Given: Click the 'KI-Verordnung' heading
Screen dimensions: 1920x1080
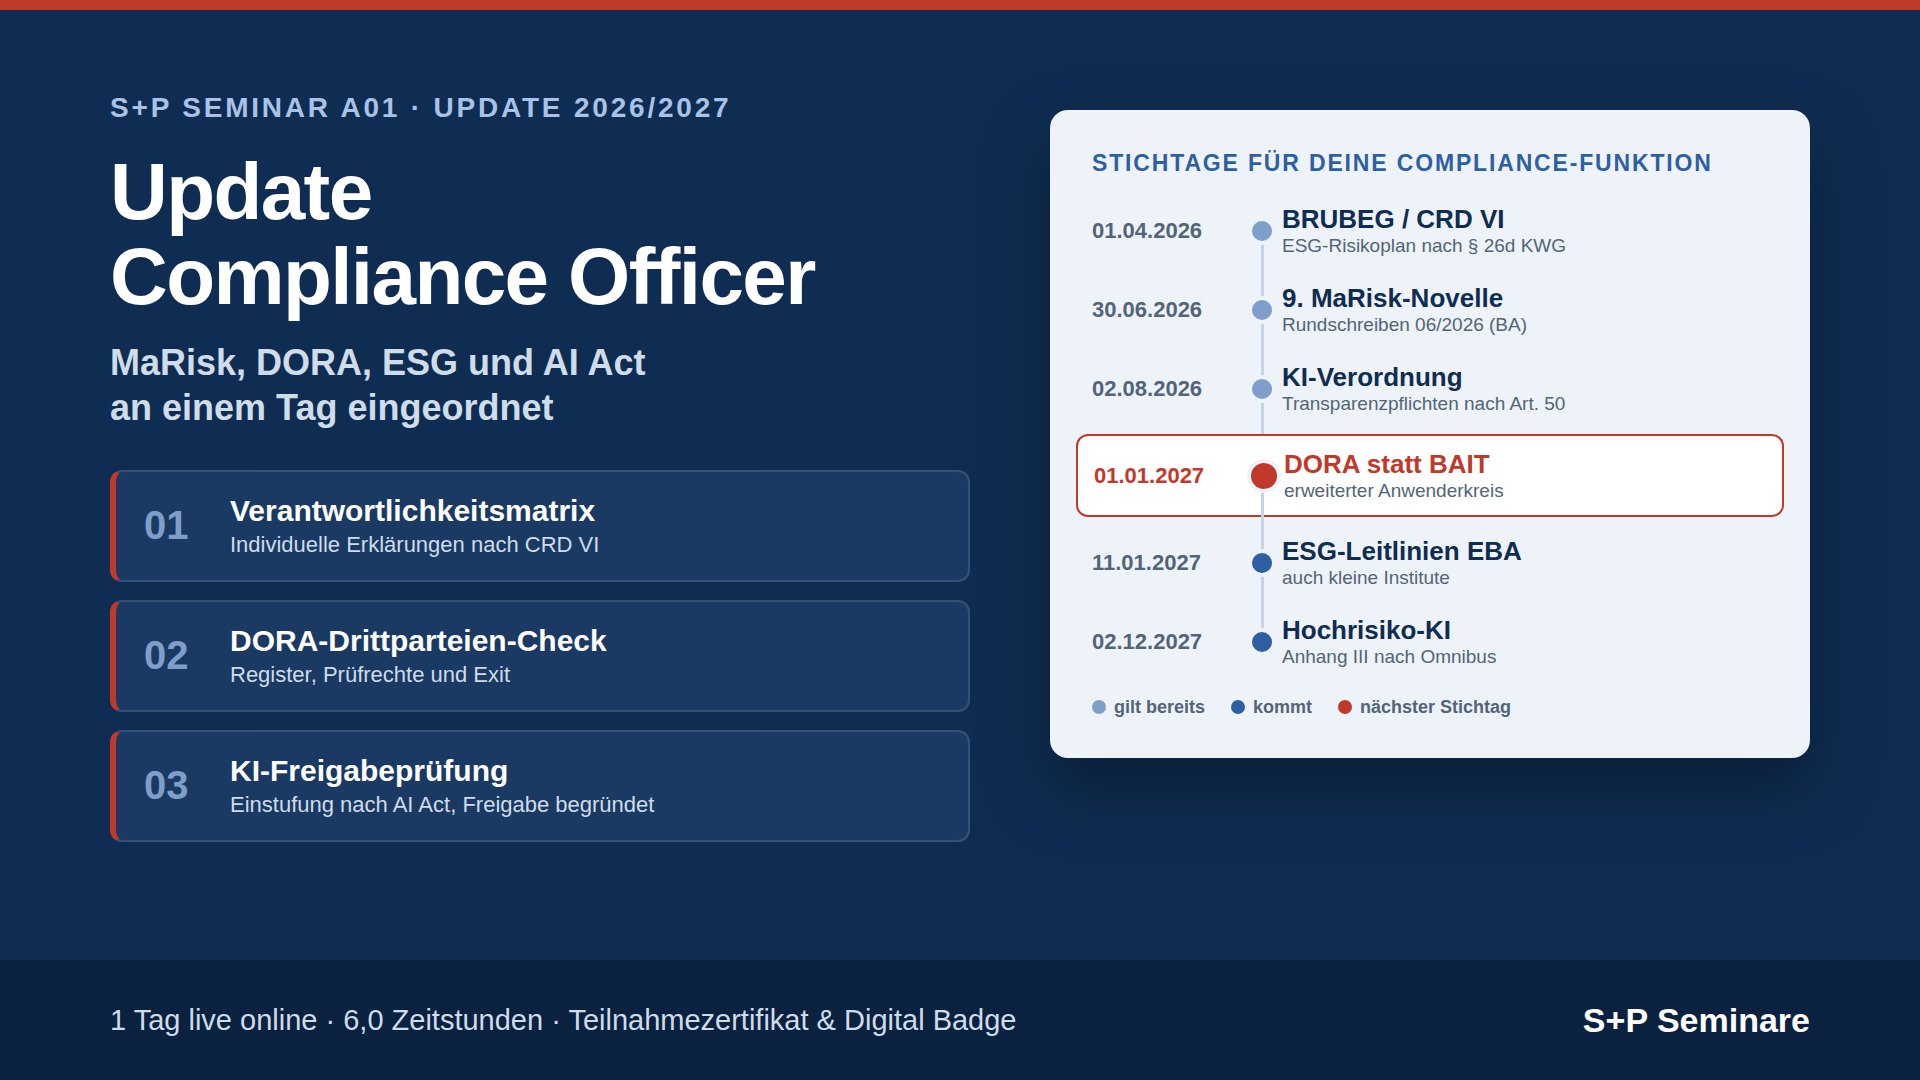Looking at the screenshot, I should pyautogui.click(x=1372, y=377).
